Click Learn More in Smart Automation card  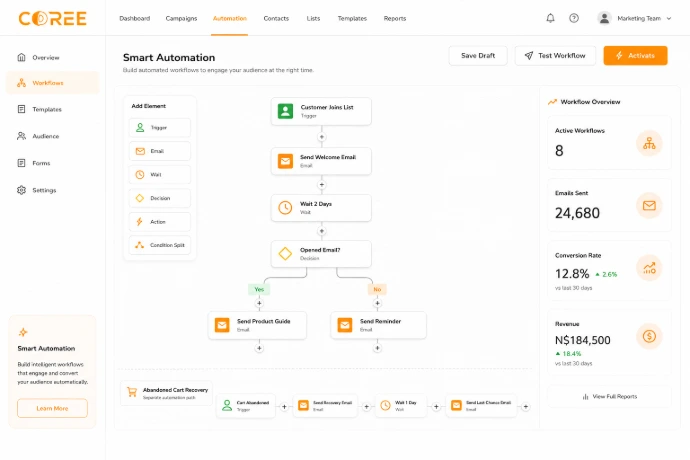point(52,408)
